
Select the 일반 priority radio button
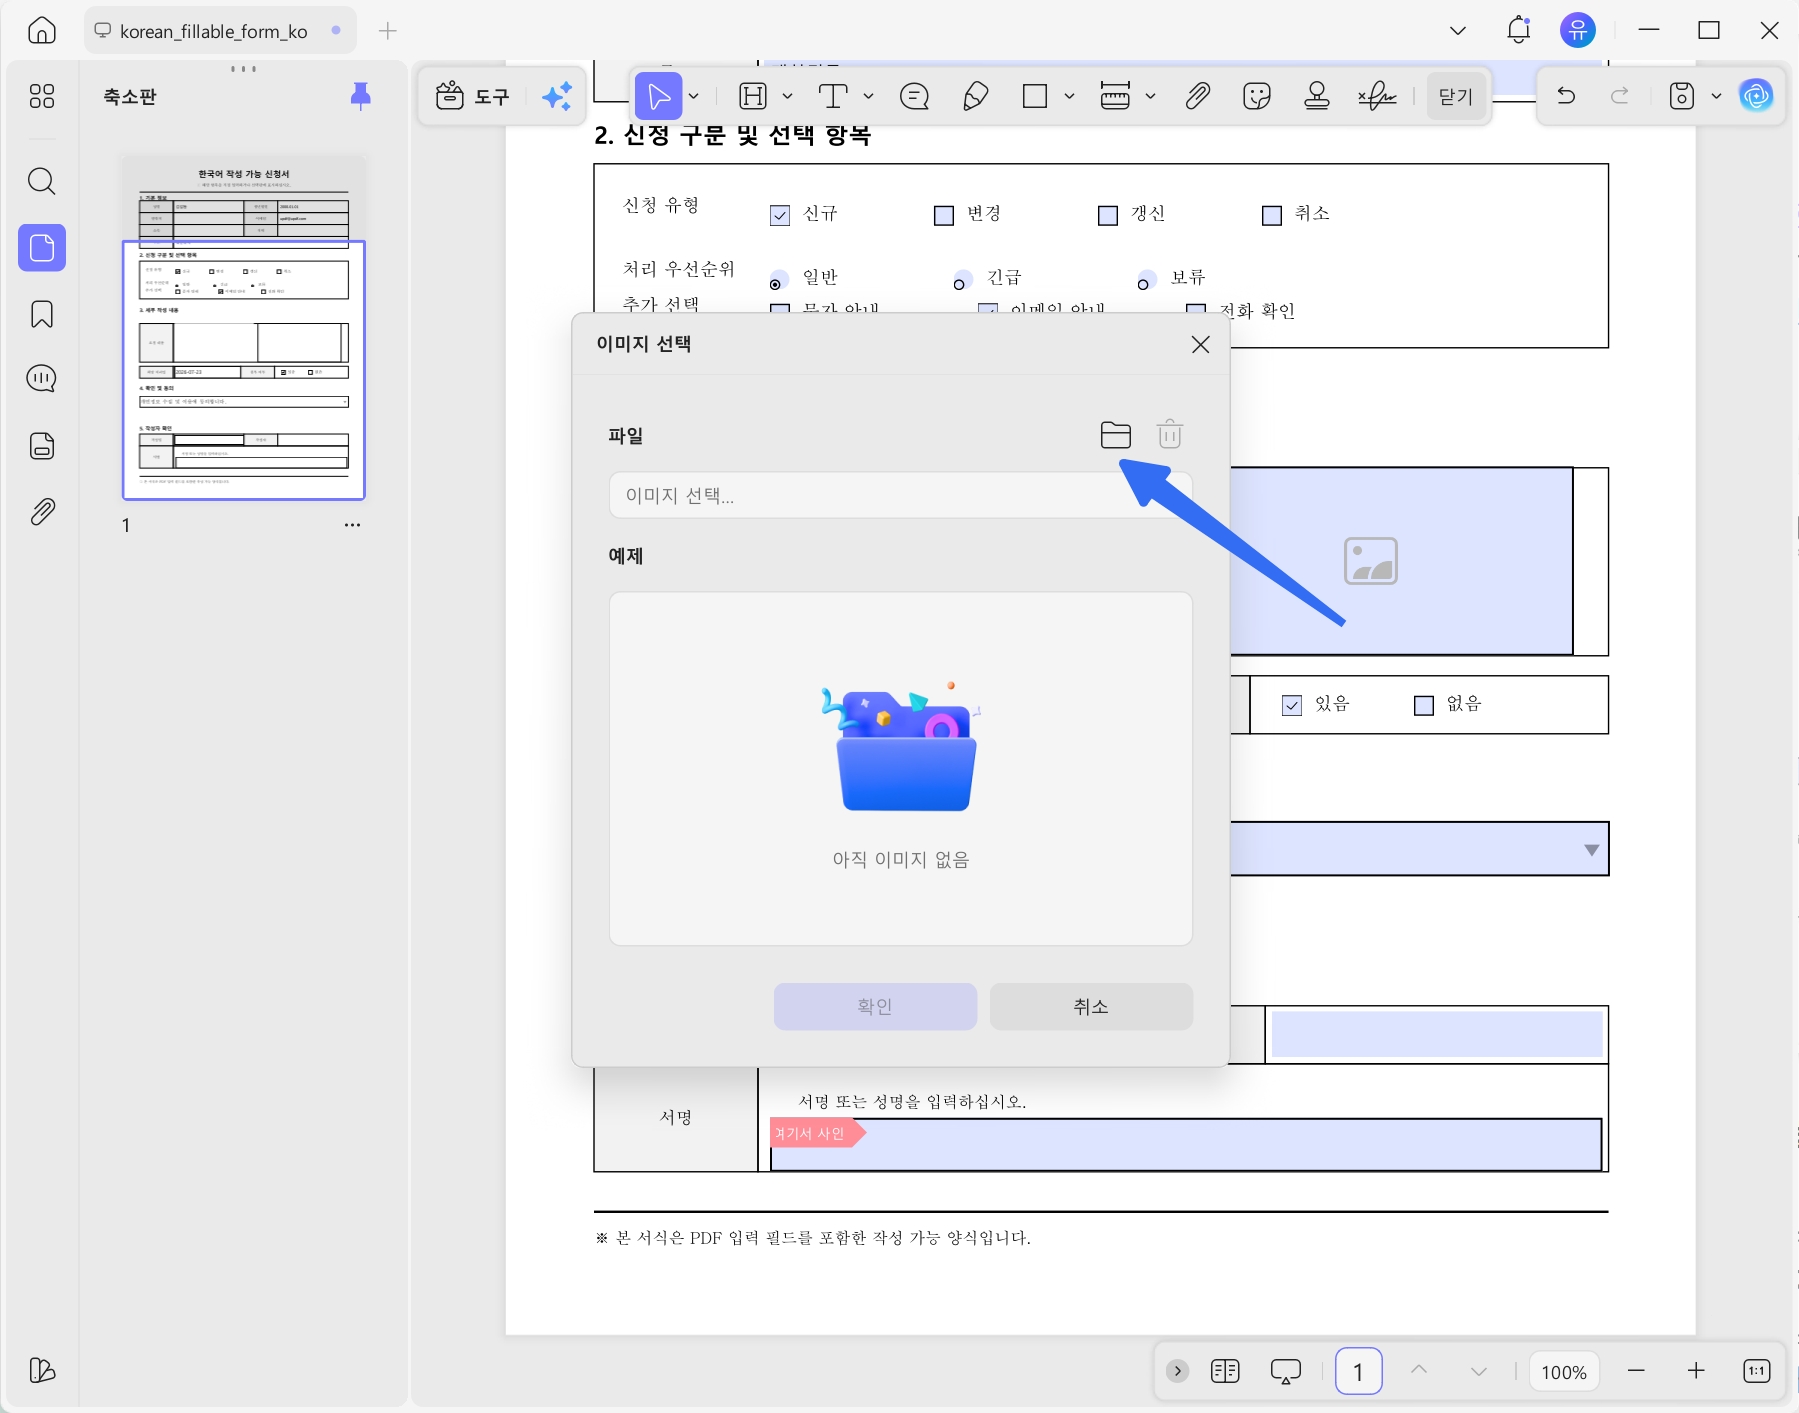coord(777,281)
